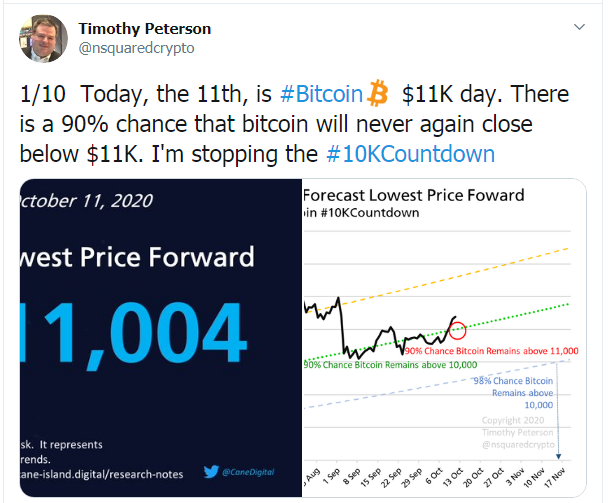Click the orange Bitcoin symbol icon
Image resolution: width=608 pixels, height=503 pixels.
pyautogui.click(x=378, y=94)
